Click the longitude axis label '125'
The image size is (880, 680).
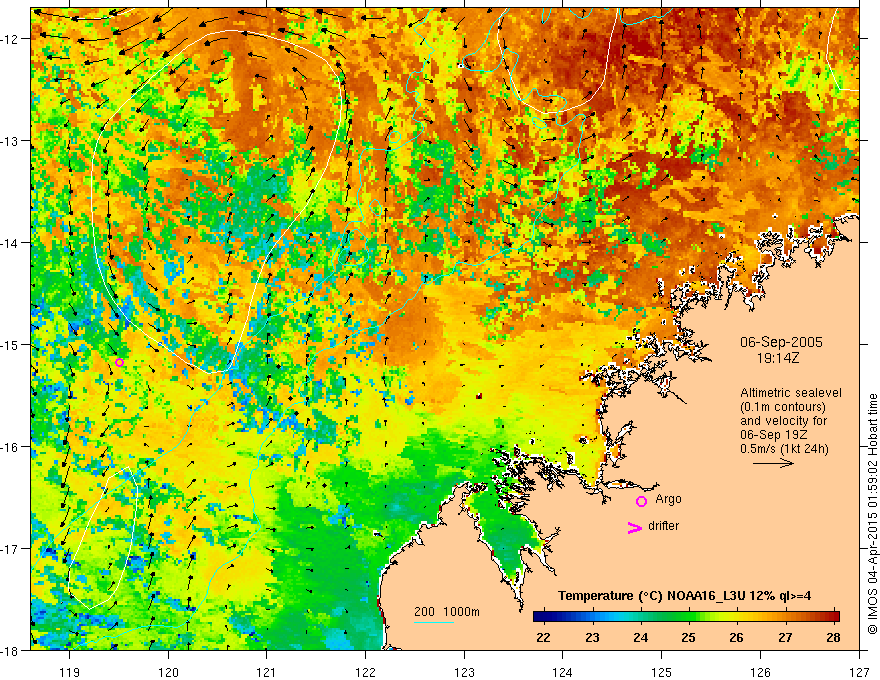click(x=662, y=672)
